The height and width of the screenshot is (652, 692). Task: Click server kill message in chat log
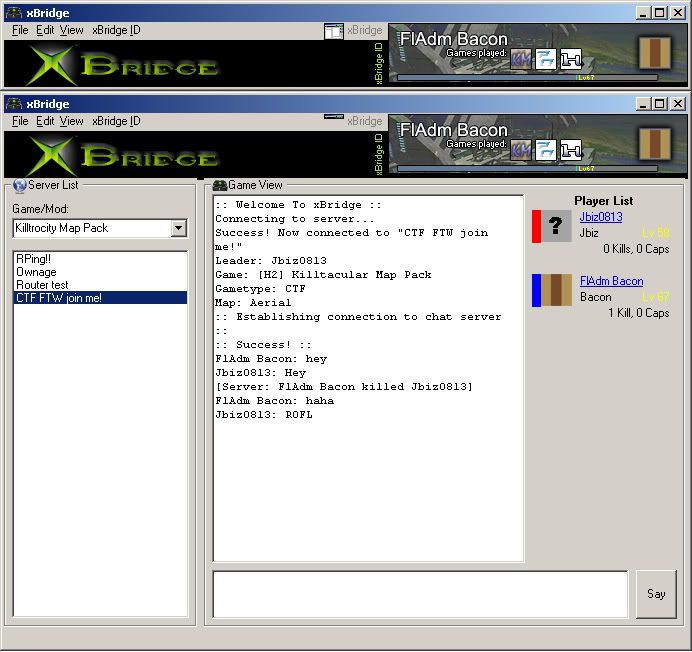pyautogui.click(x=344, y=387)
